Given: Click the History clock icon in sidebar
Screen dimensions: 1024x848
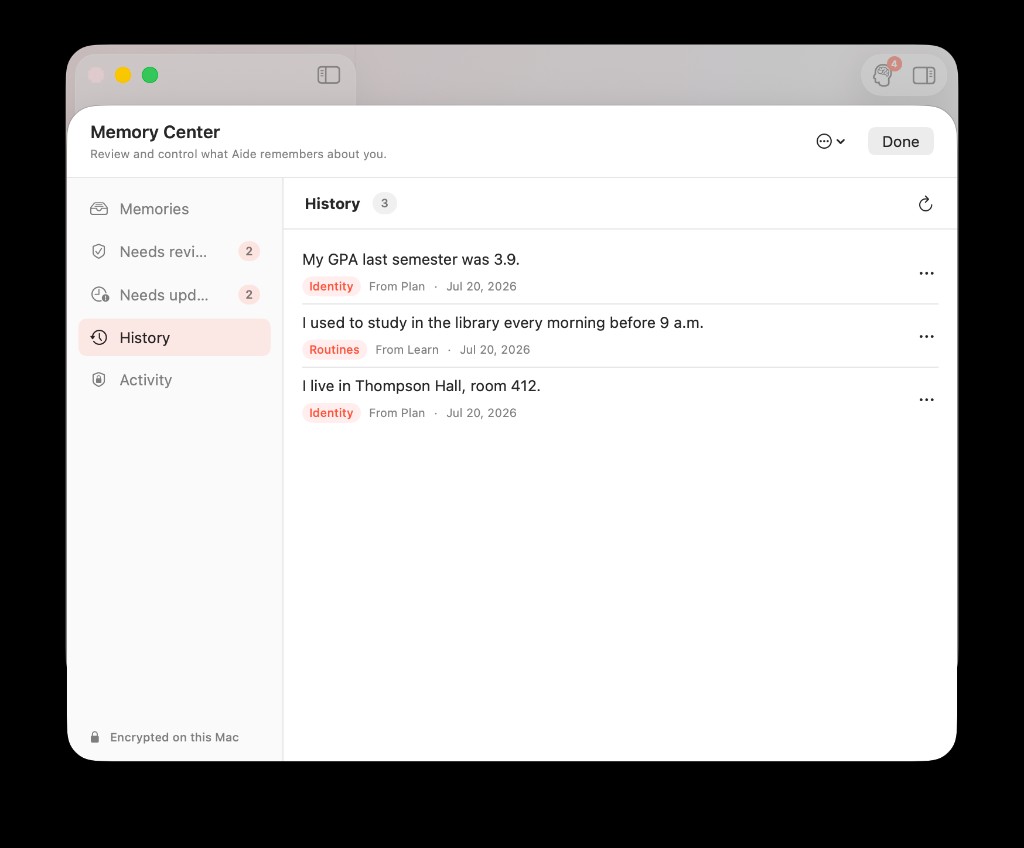Looking at the screenshot, I should (99, 338).
